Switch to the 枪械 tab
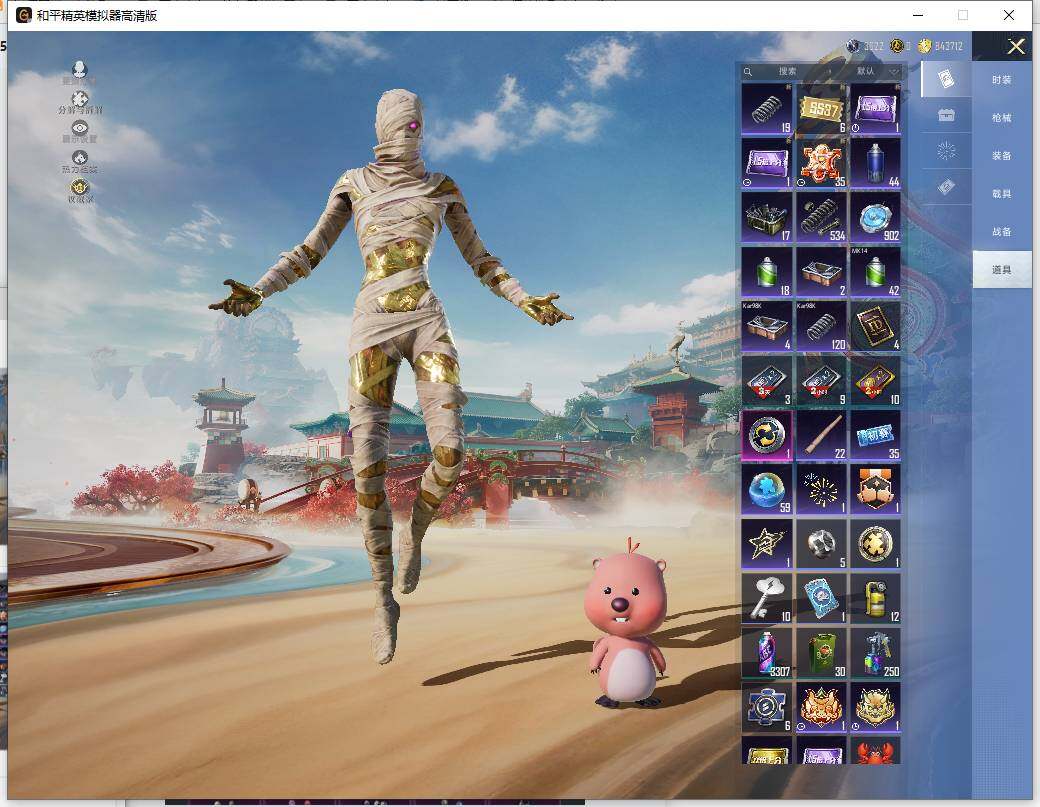 coord(1002,117)
